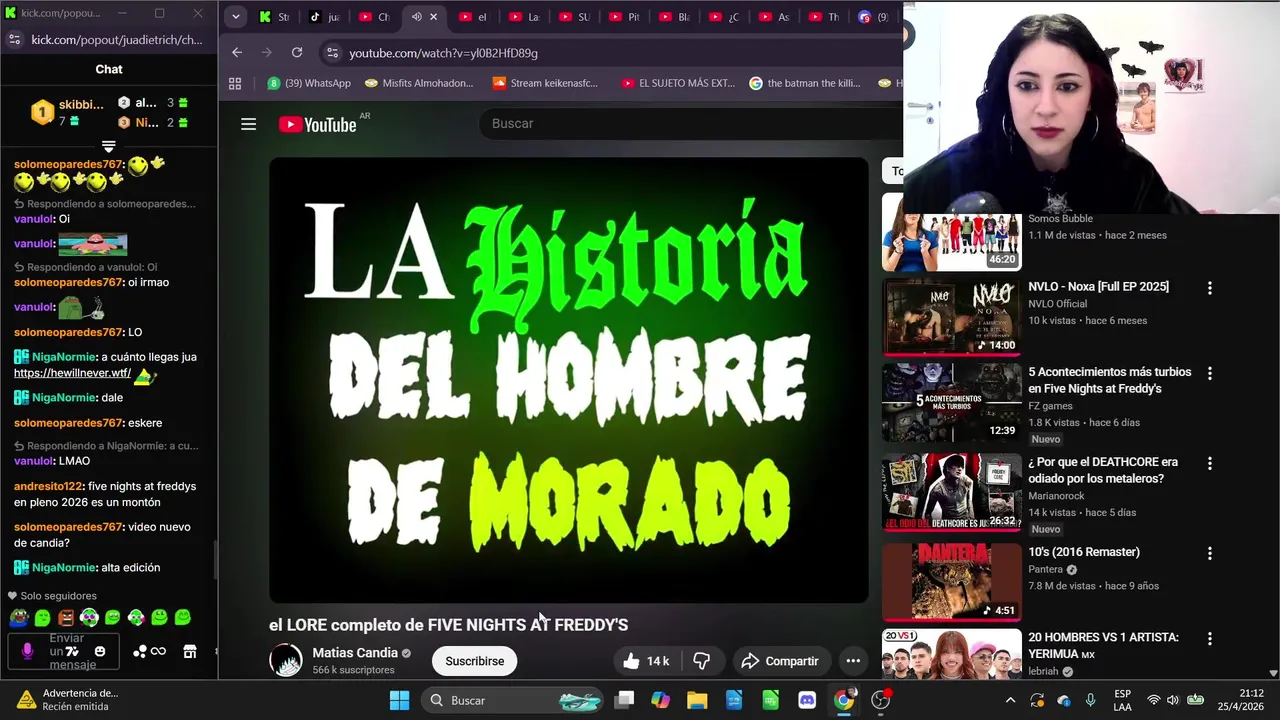Share the video via Compartir button
This screenshot has width=1280, height=720.
(780, 661)
